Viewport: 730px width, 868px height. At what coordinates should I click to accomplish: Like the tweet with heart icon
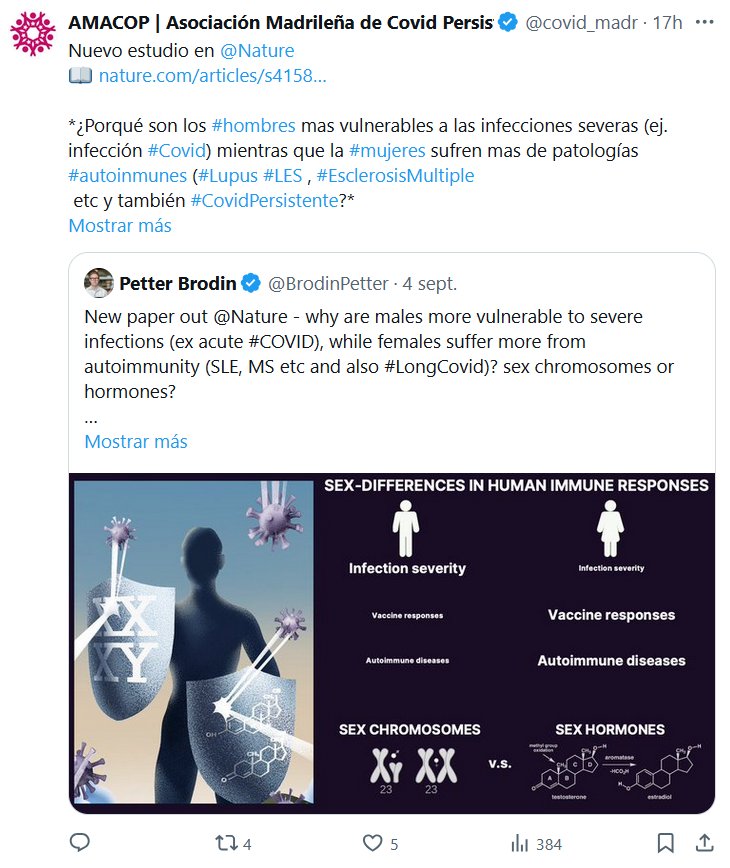372,843
